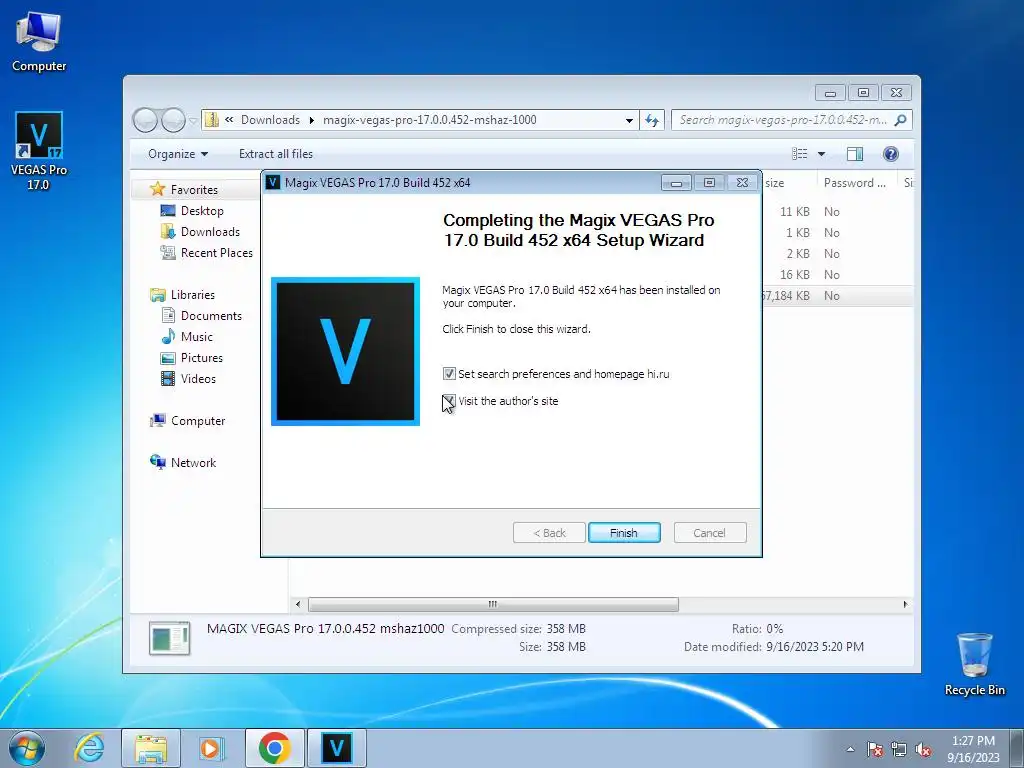The image size is (1024, 768).
Task: Click the refresh button in Explorer address bar
Action: (x=652, y=120)
